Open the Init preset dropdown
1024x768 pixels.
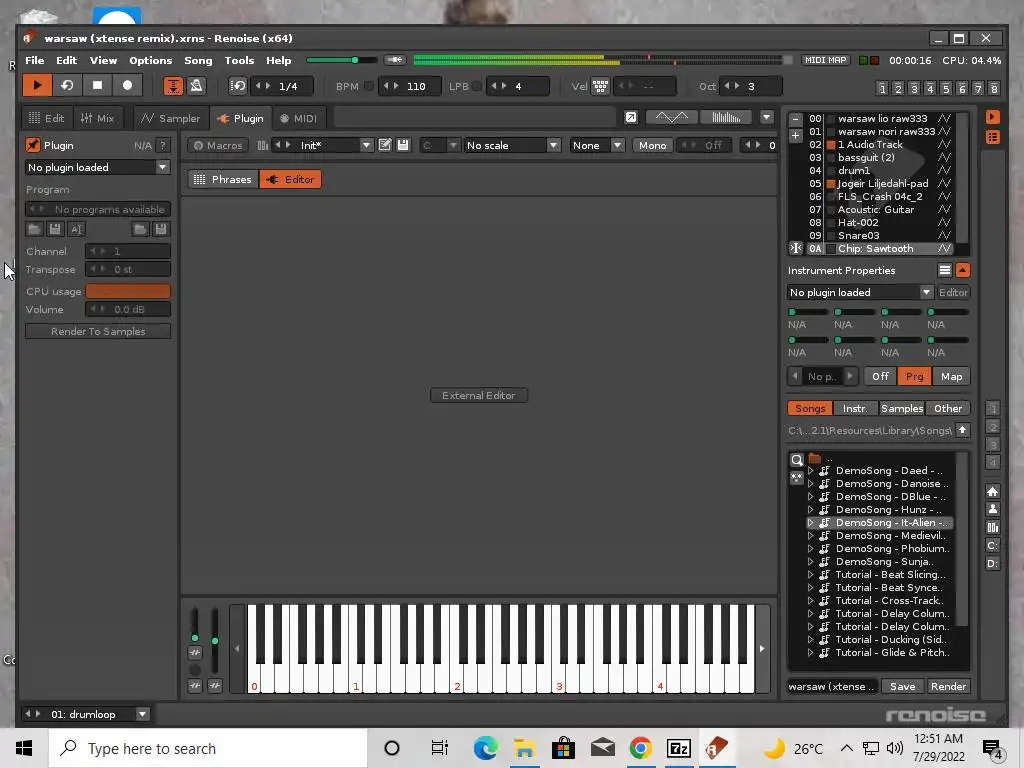(366, 146)
